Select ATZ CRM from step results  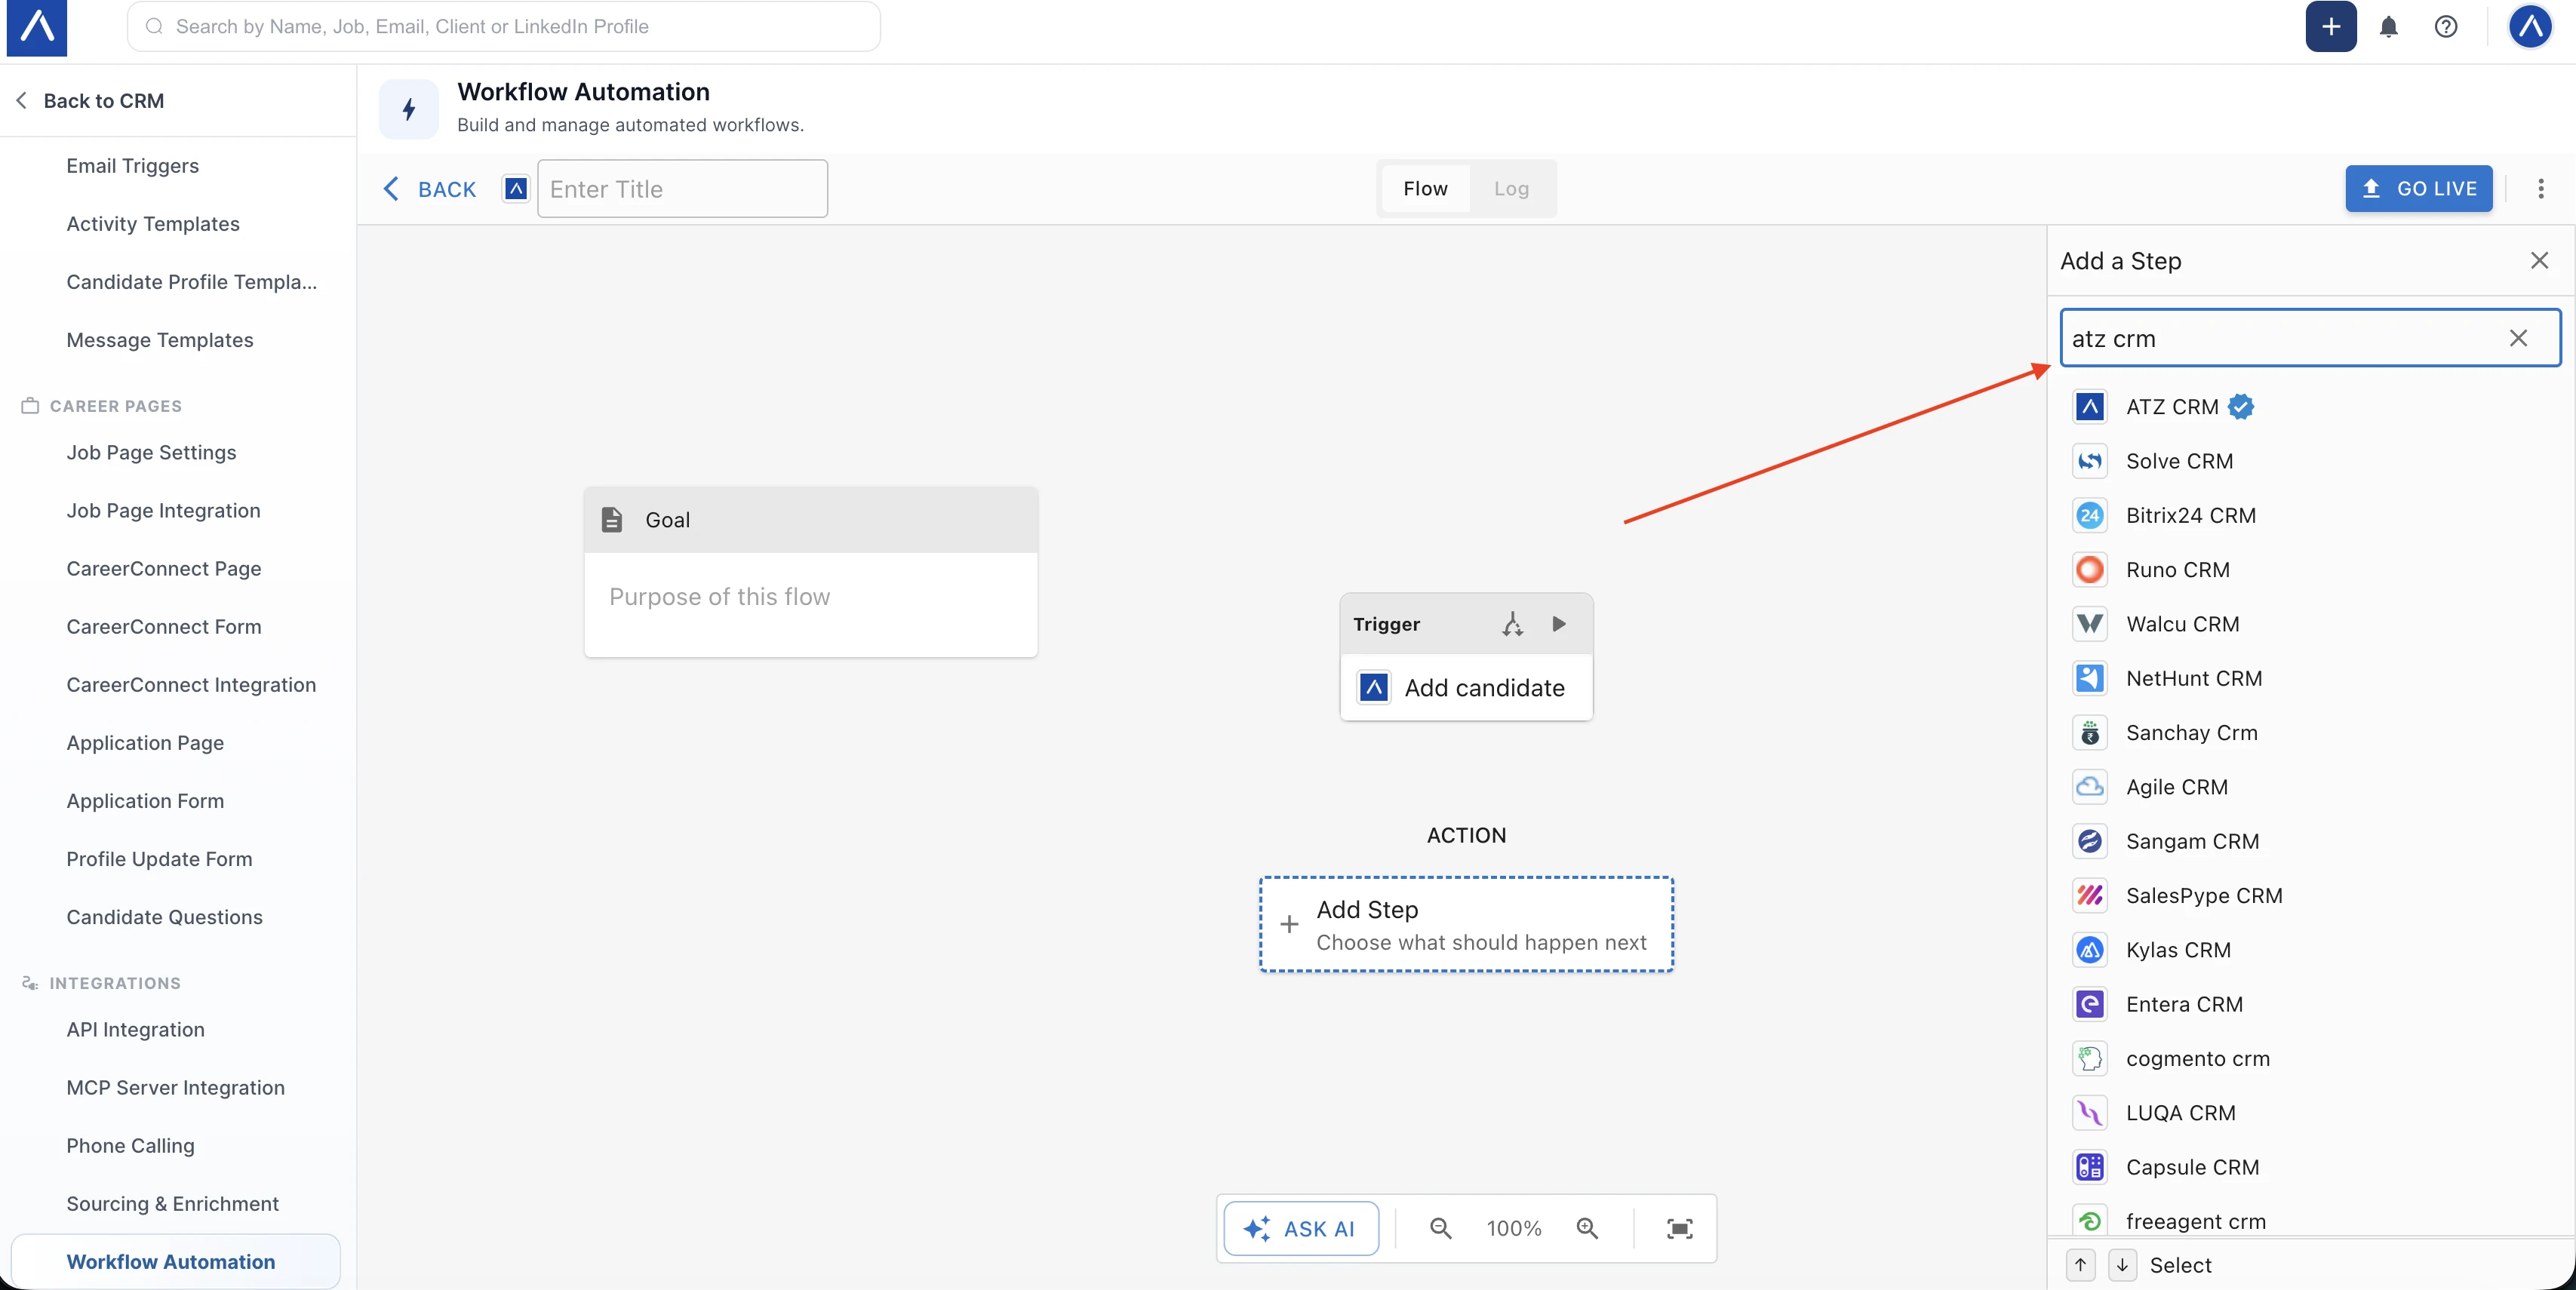pos(2312,407)
